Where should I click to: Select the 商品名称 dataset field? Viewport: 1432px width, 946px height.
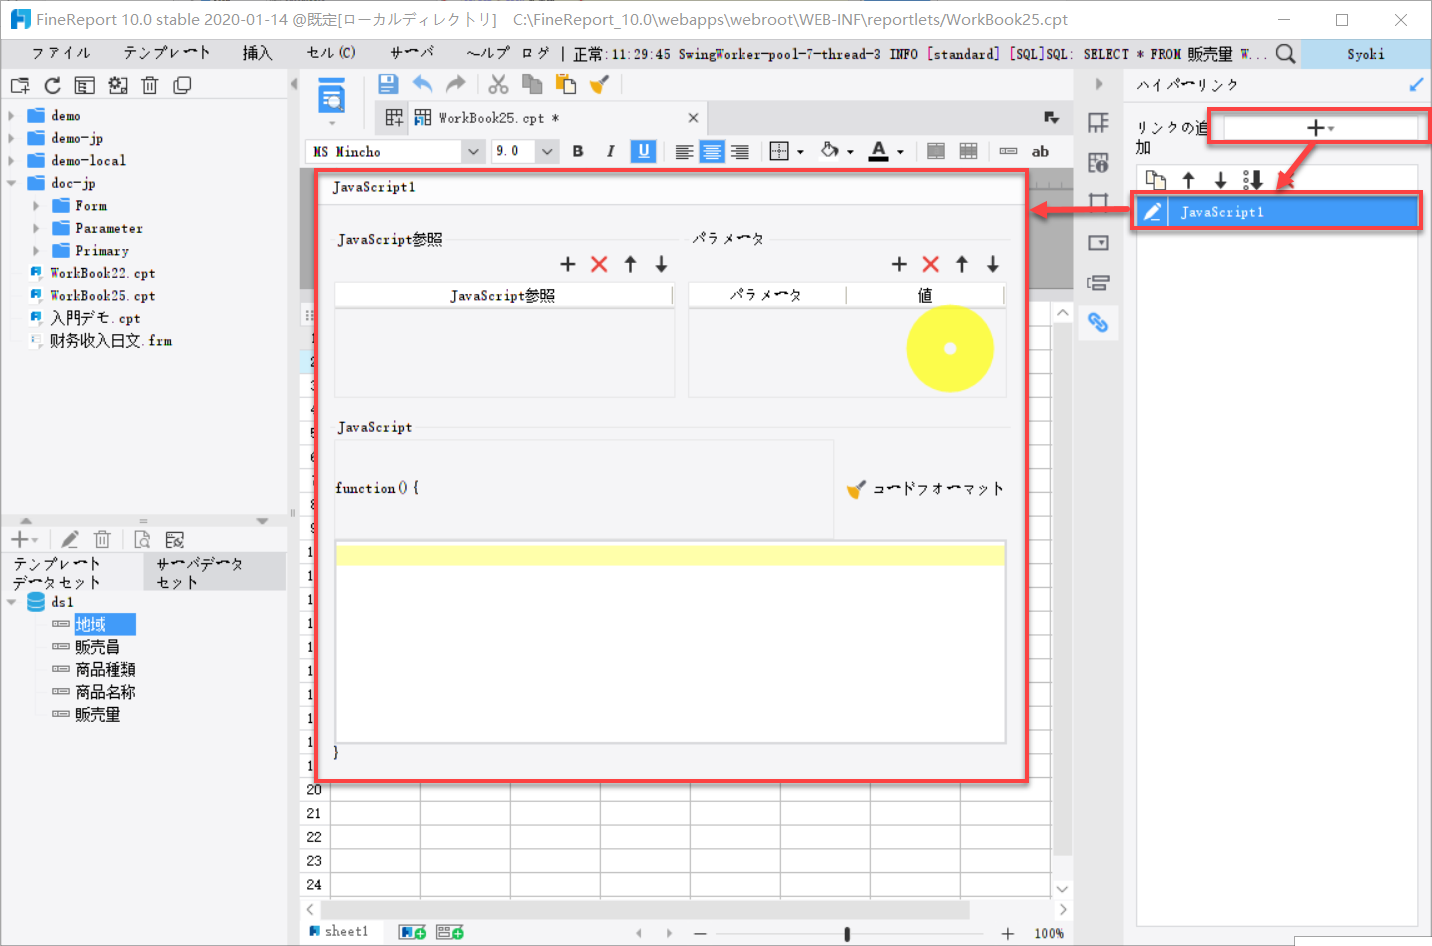(x=105, y=692)
